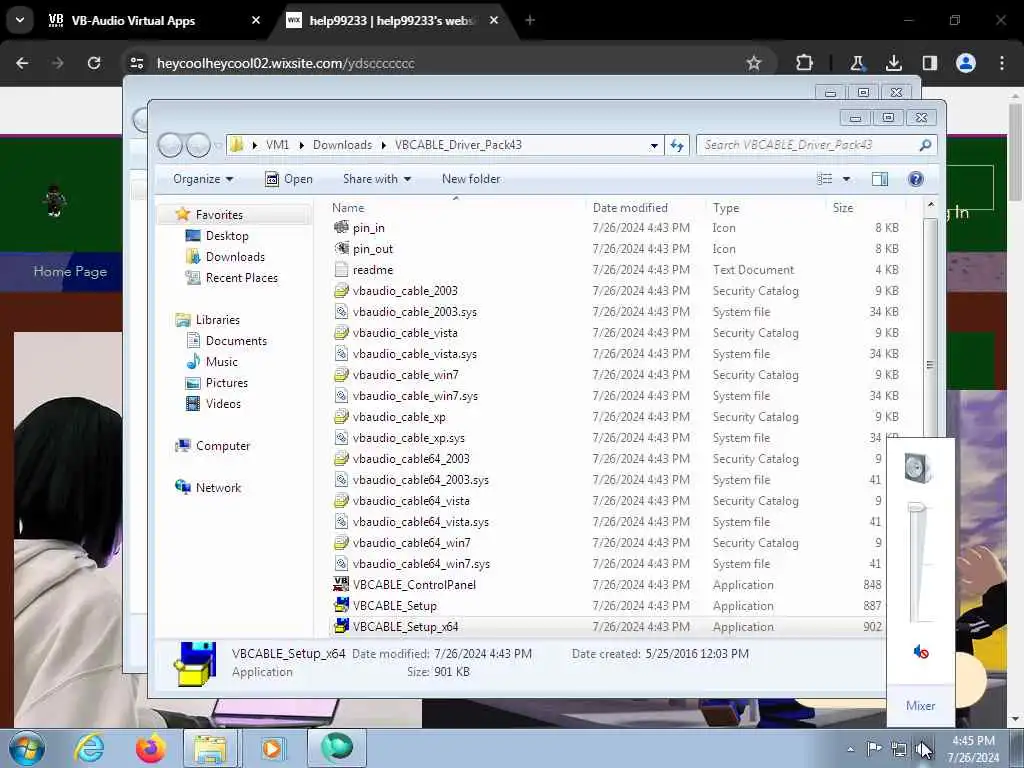The height and width of the screenshot is (768, 1024).
Task: Select Recent Places in navigation pane
Action: (x=242, y=278)
